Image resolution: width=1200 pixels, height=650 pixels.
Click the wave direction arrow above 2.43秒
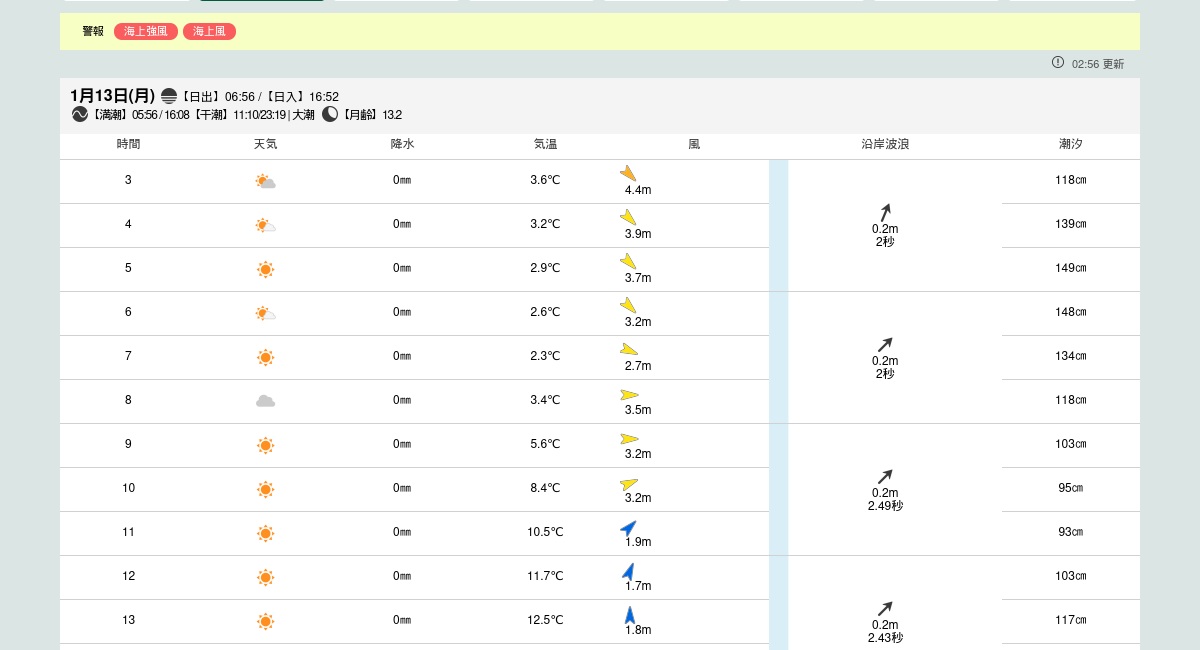(885, 609)
